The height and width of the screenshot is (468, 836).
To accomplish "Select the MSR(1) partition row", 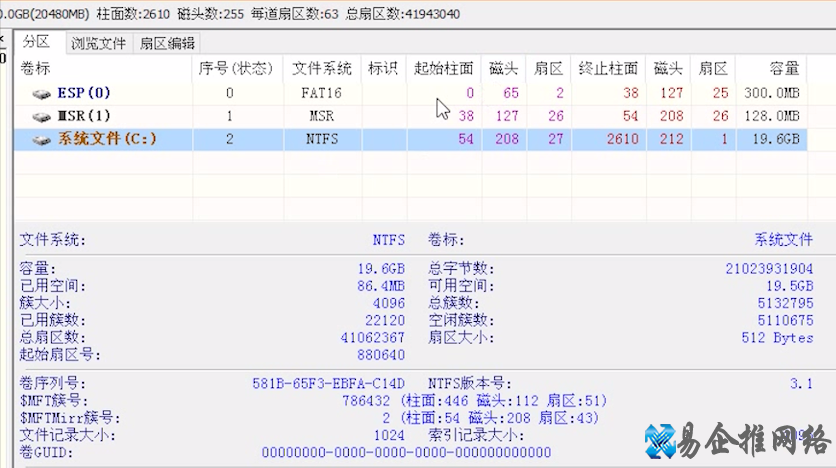I will [410, 116].
